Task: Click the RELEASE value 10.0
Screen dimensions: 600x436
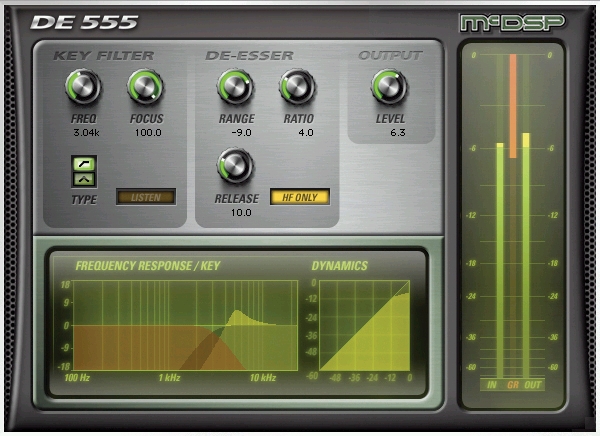Action: click(241, 212)
